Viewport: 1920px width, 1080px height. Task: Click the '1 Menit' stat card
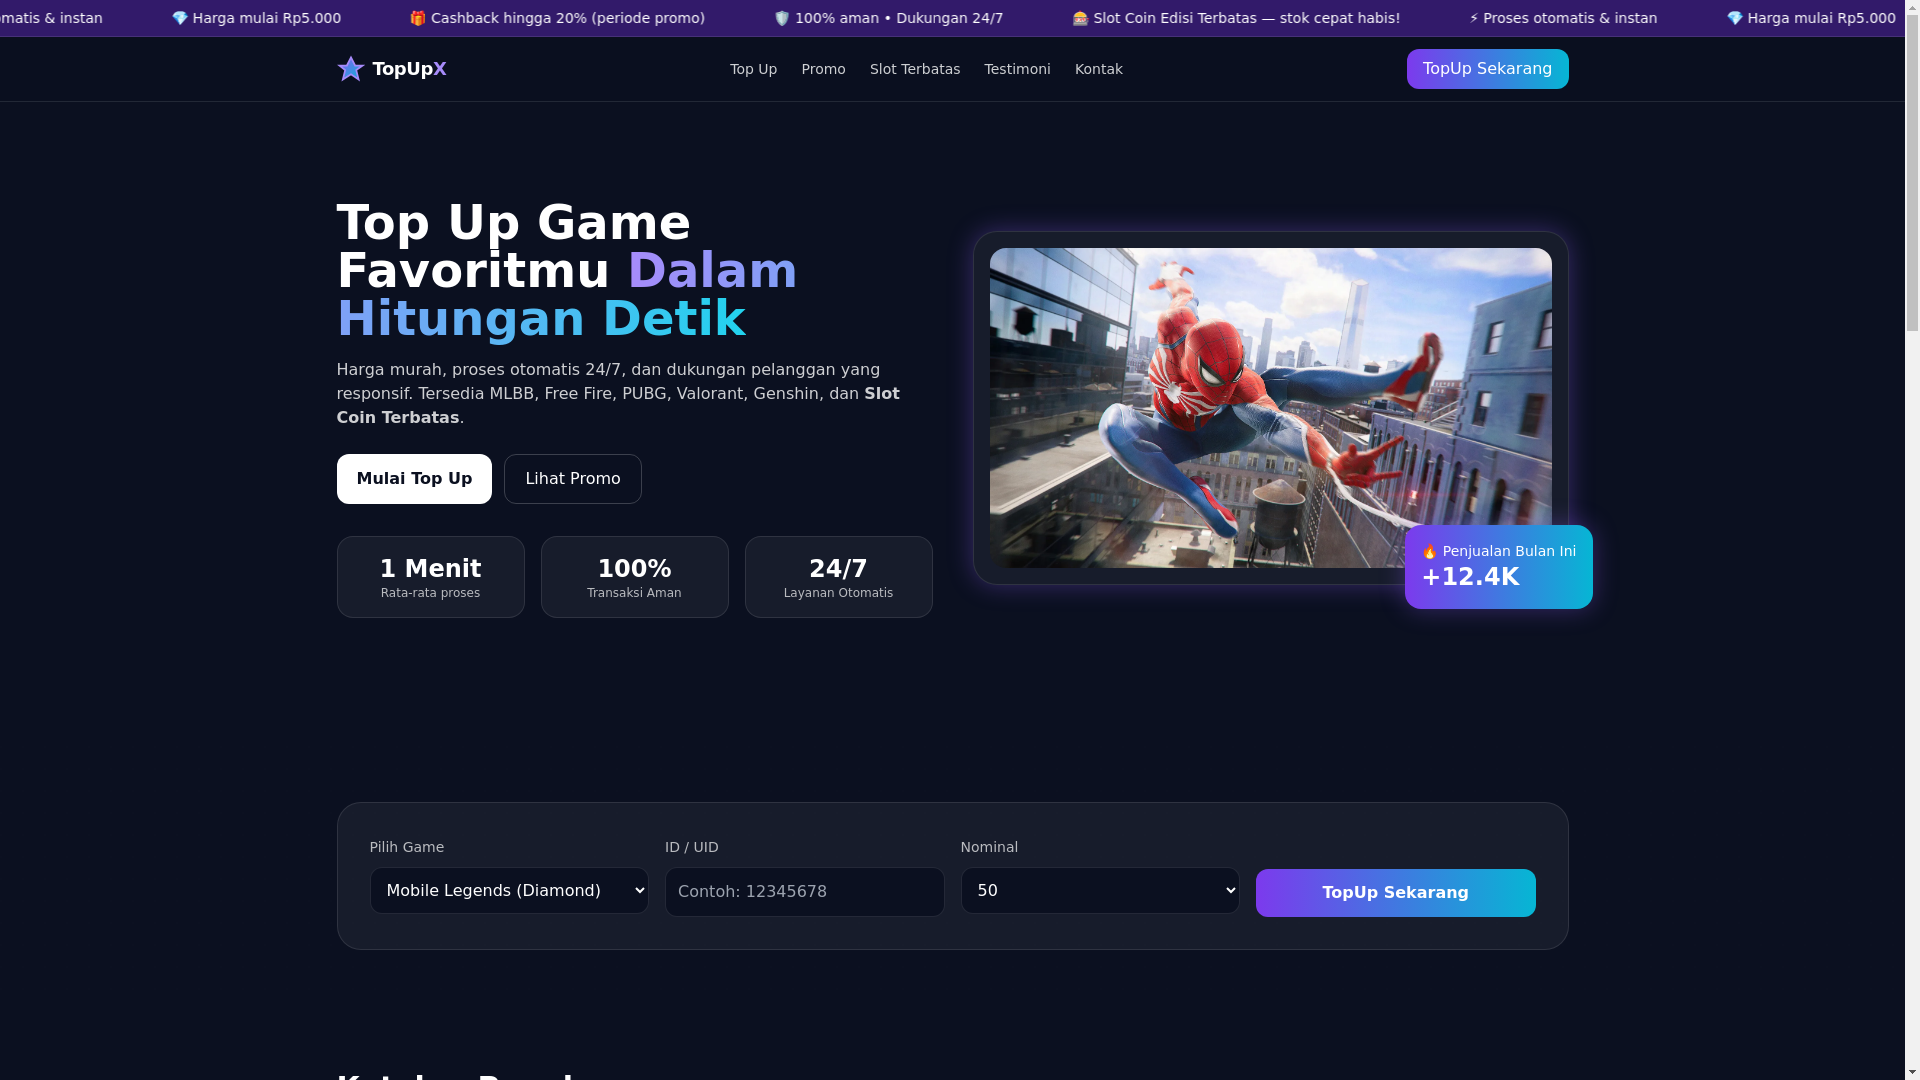[x=431, y=577]
